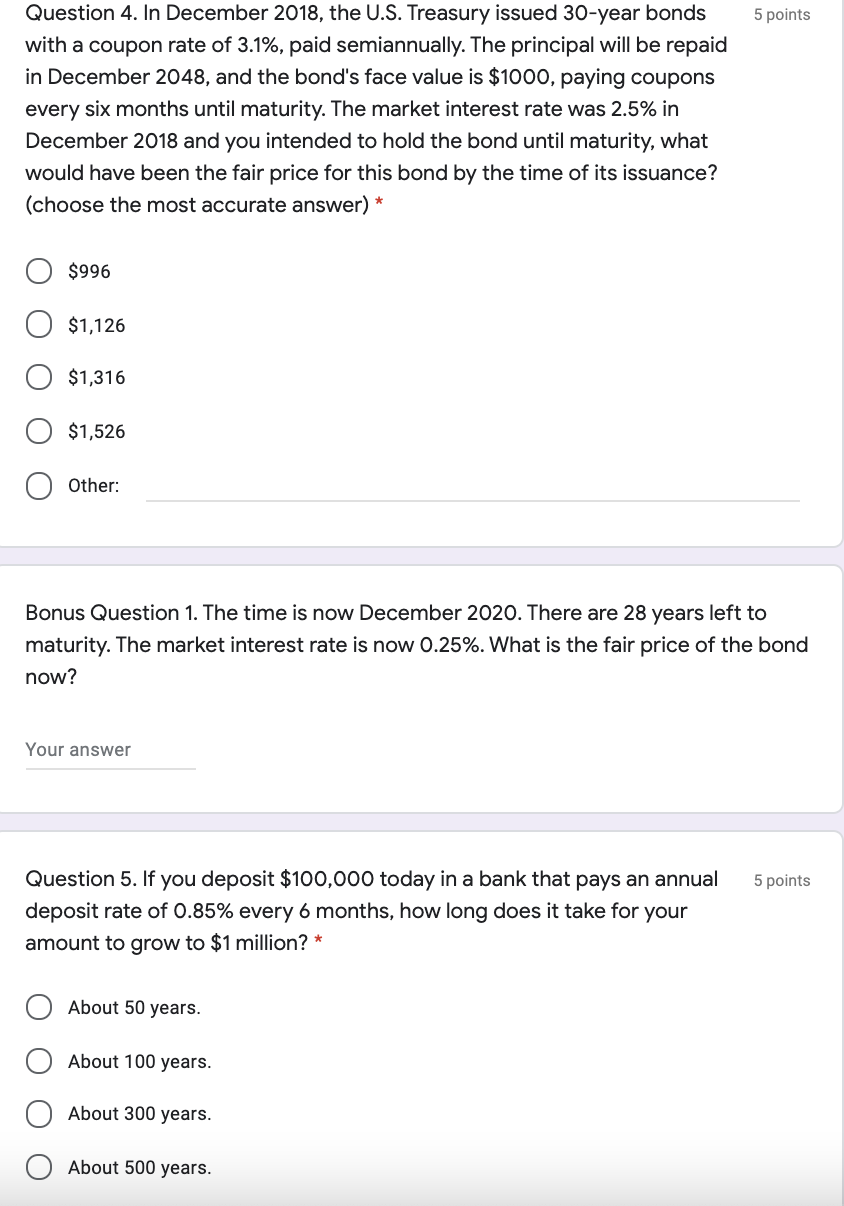This screenshot has height=1206, width=844.
Task: Click the Bonus Question 1 card
Action: (x=420, y=690)
